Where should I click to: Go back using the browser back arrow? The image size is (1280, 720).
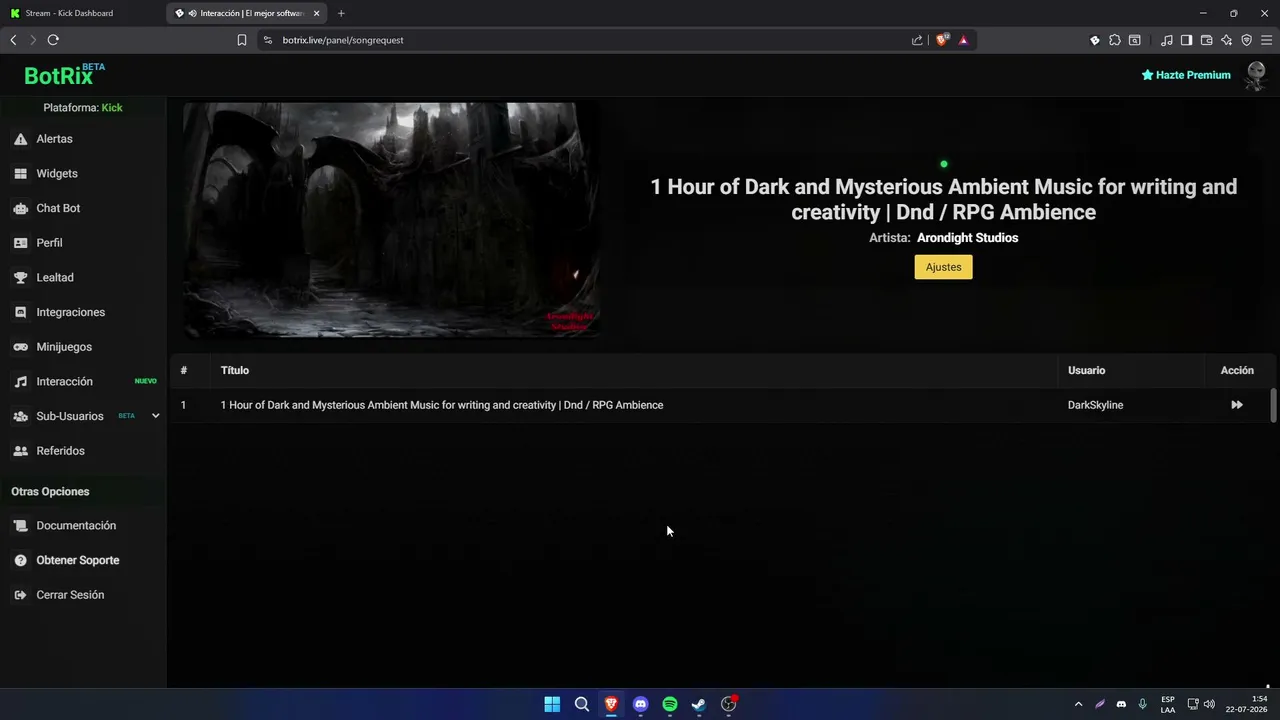tap(13, 40)
